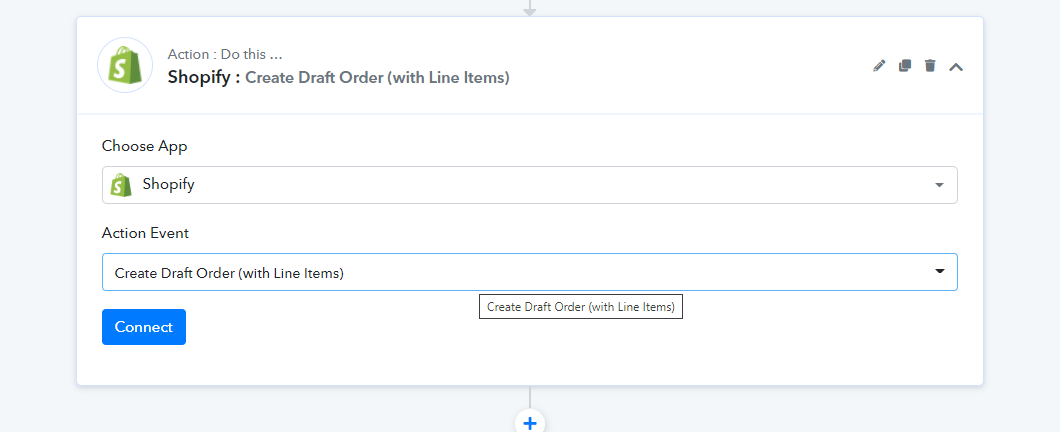The width and height of the screenshot is (1060, 432).
Task: Collapse the action step with chevron-up
Action: coord(956,66)
